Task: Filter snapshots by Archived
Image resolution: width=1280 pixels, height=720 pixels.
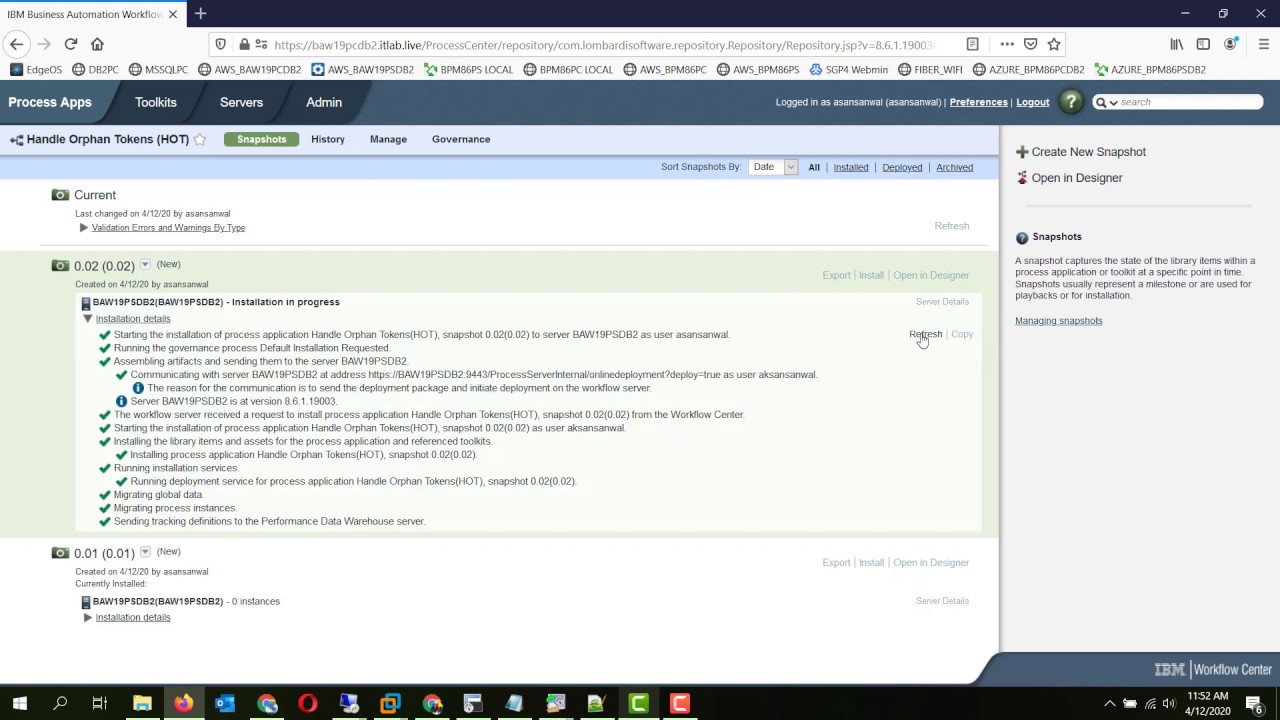Action: [x=954, y=167]
